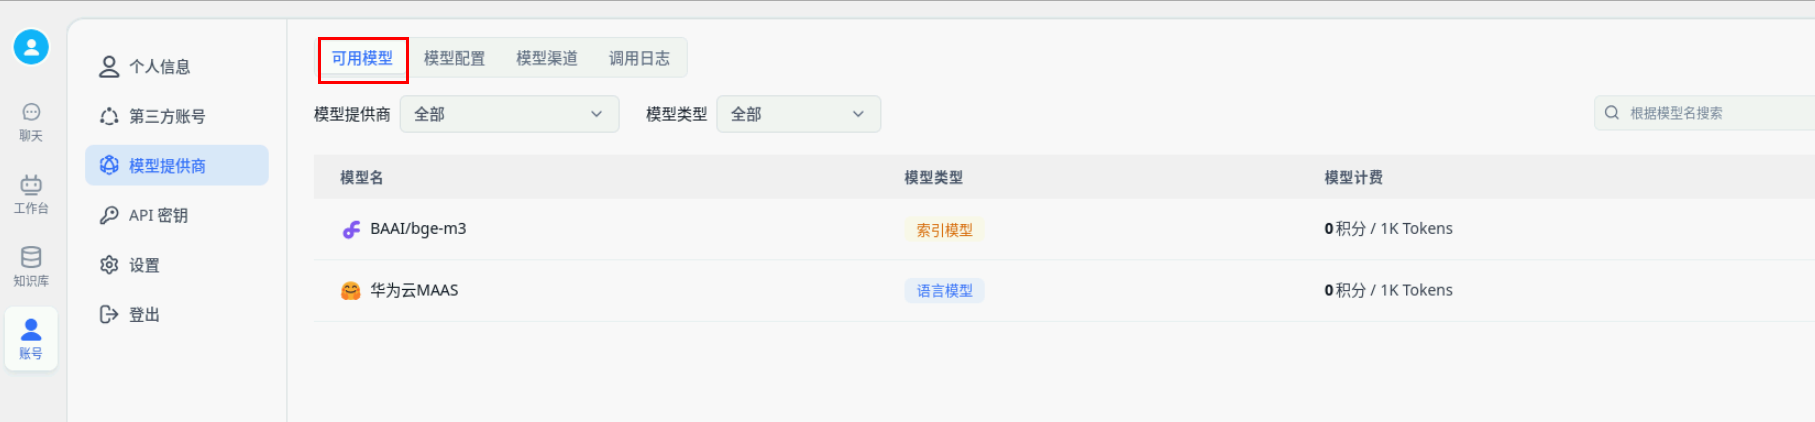
Task: Click the 华为云MAAS model icon
Action: (350, 291)
